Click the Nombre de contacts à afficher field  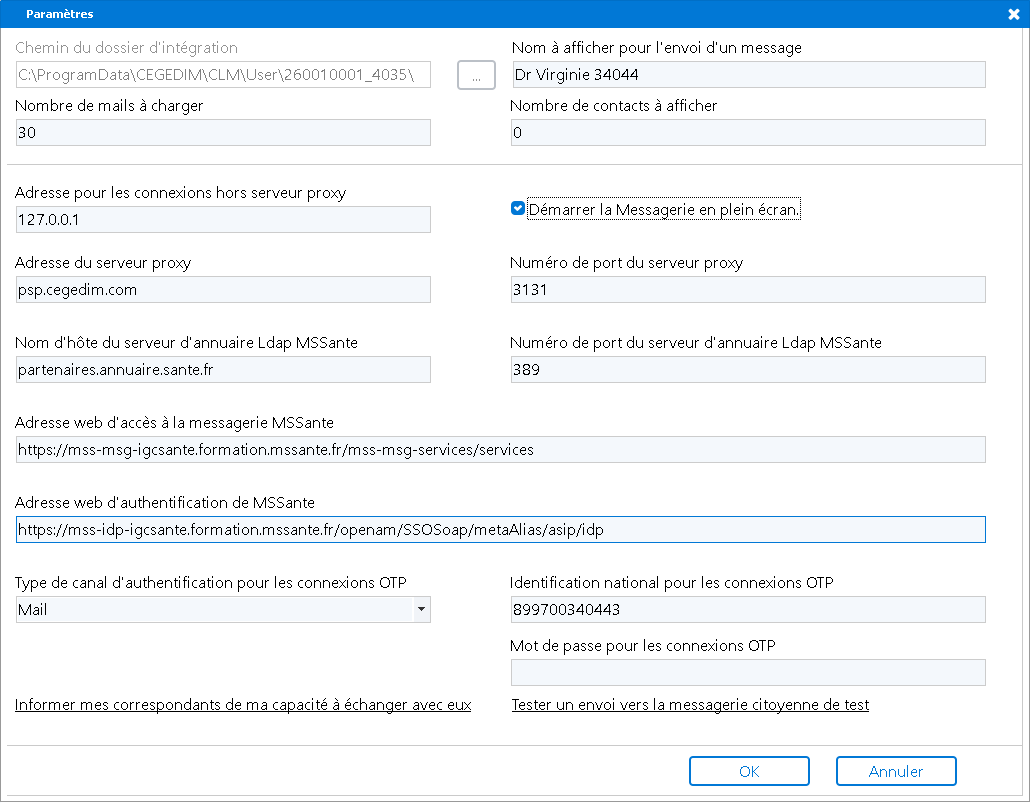click(747, 133)
